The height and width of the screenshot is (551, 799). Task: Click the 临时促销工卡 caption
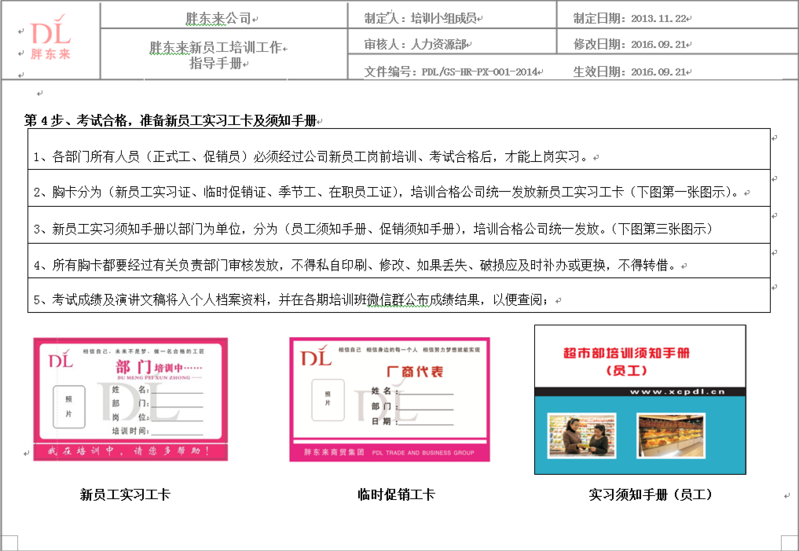click(396, 494)
